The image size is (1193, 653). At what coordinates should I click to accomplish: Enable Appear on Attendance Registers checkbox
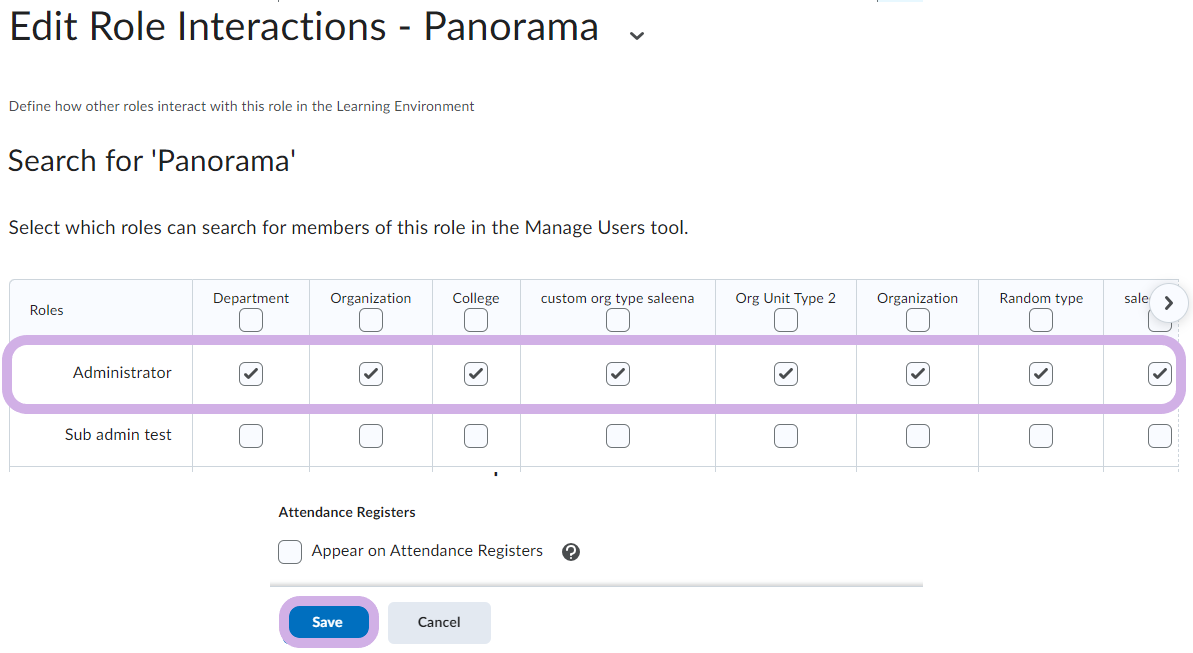pos(290,552)
